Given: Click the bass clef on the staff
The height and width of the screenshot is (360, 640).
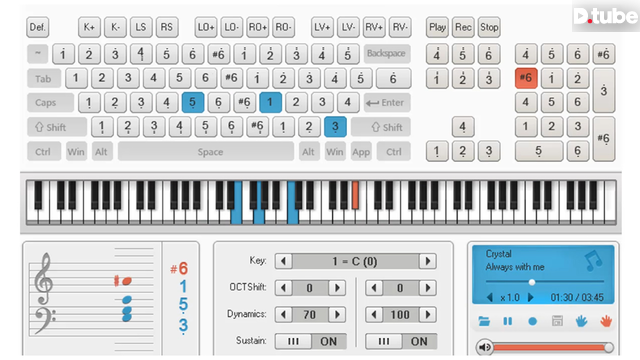Looking at the screenshot, I should coord(44,320).
